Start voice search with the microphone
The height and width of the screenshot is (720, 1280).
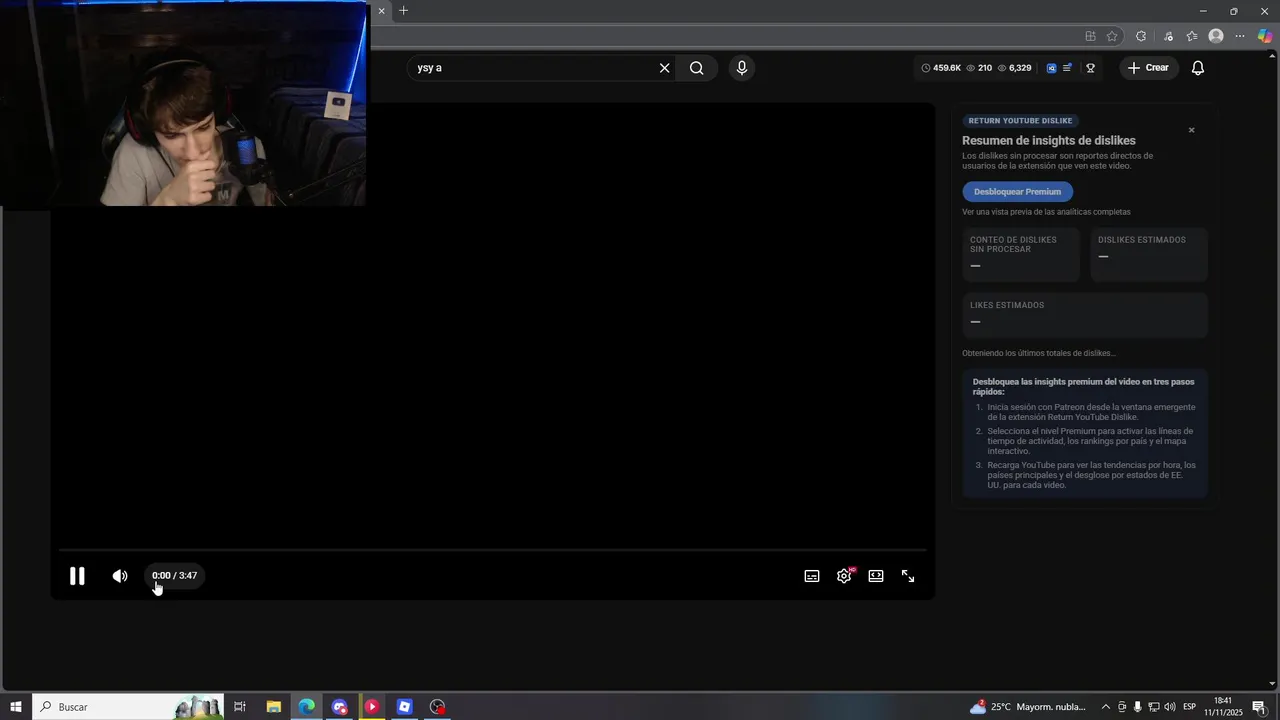click(741, 68)
